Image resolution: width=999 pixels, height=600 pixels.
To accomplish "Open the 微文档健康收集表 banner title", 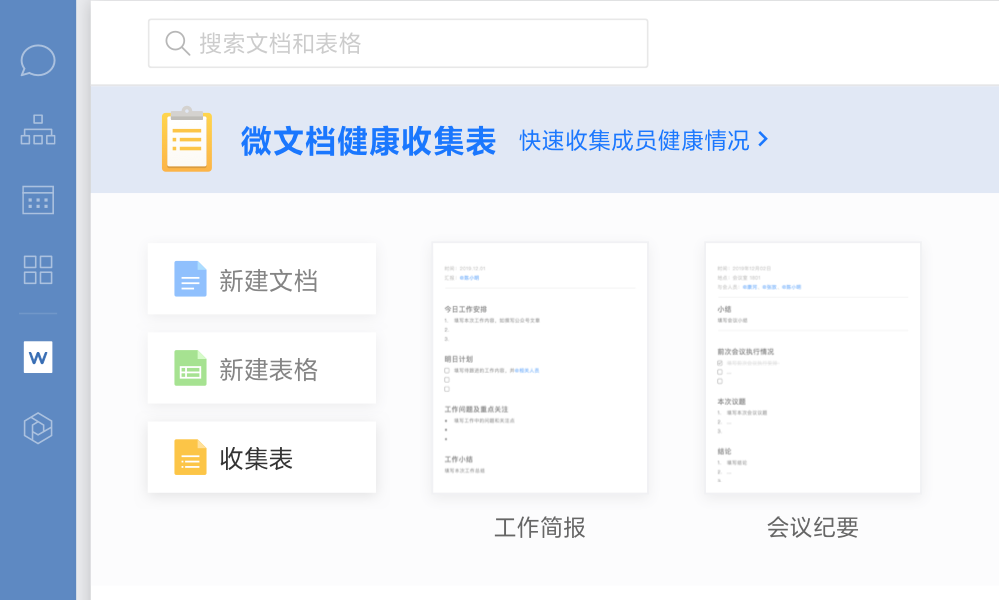I will point(368,141).
